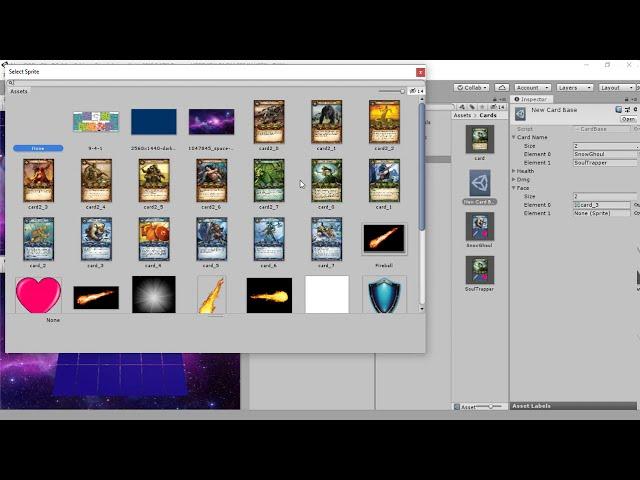Open the Account dropdown
The height and width of the screenshot is (480, 640).
[x=532, y=88]
